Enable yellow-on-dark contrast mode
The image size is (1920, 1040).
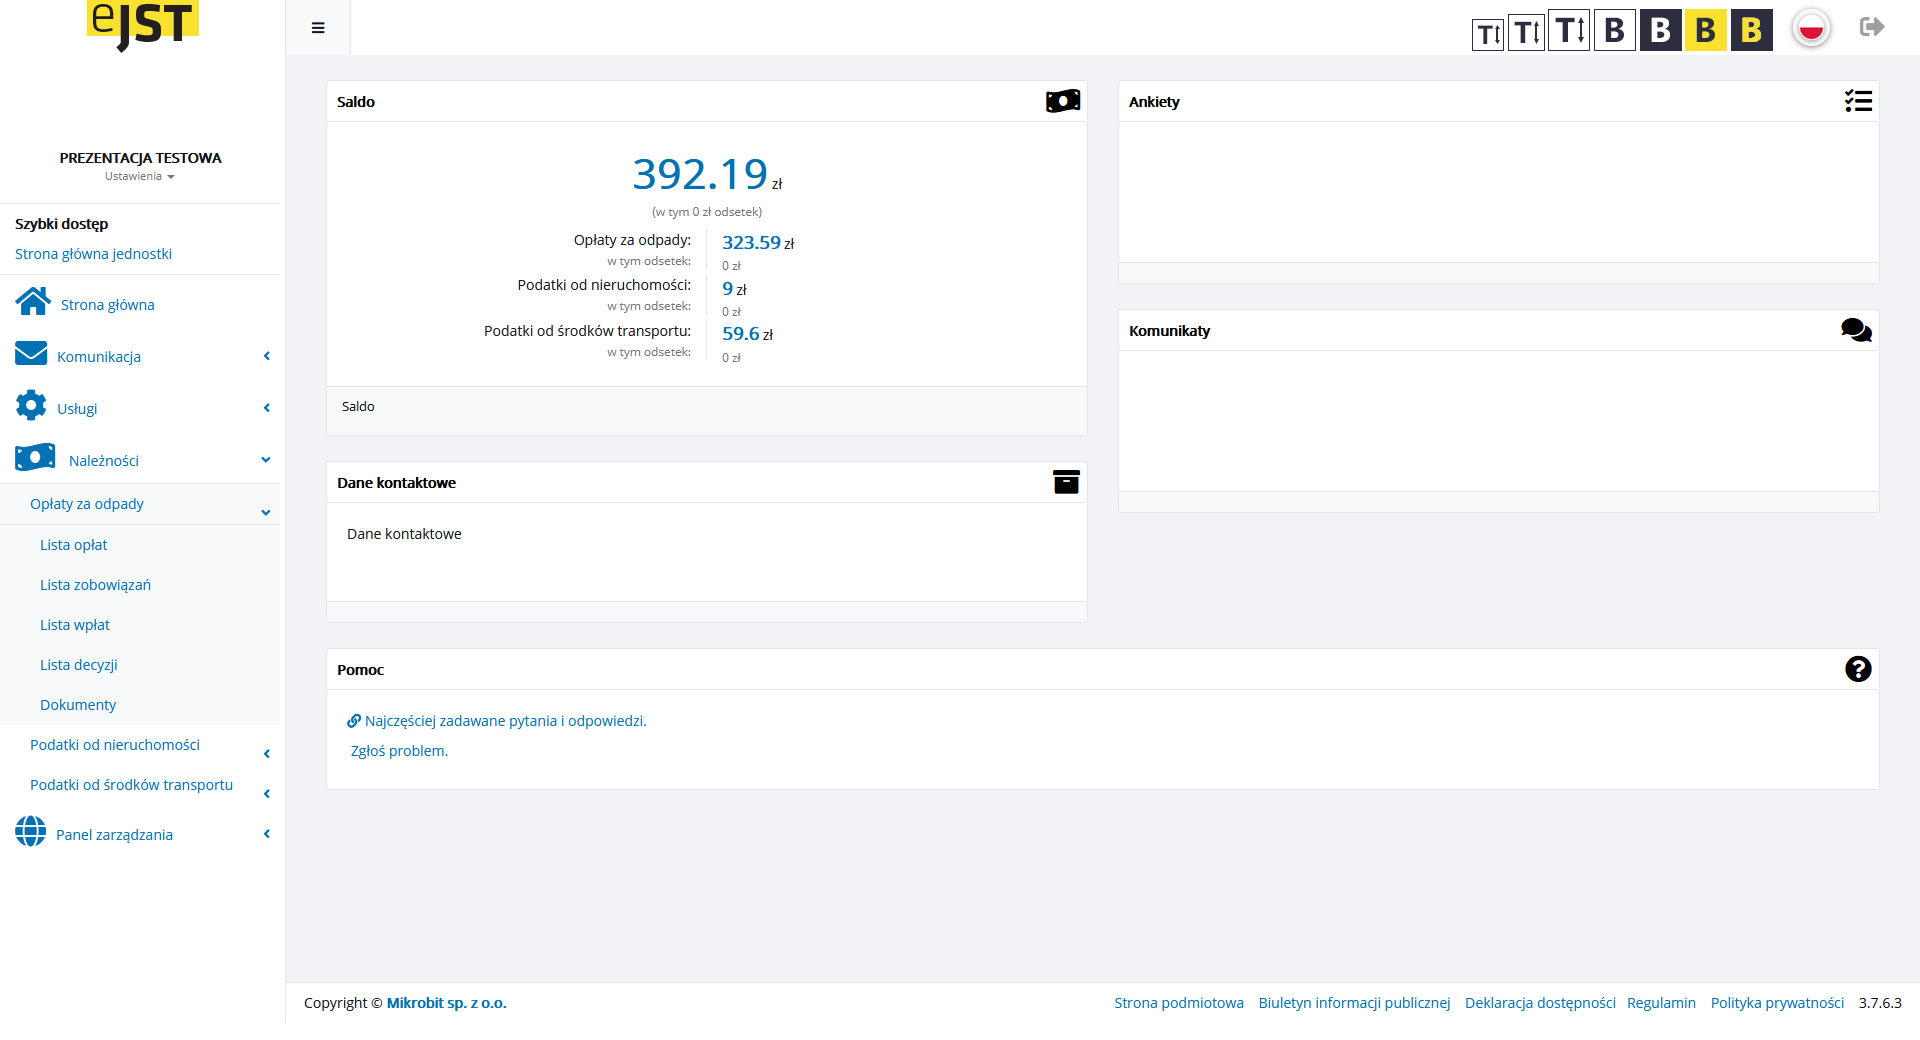1751,31
